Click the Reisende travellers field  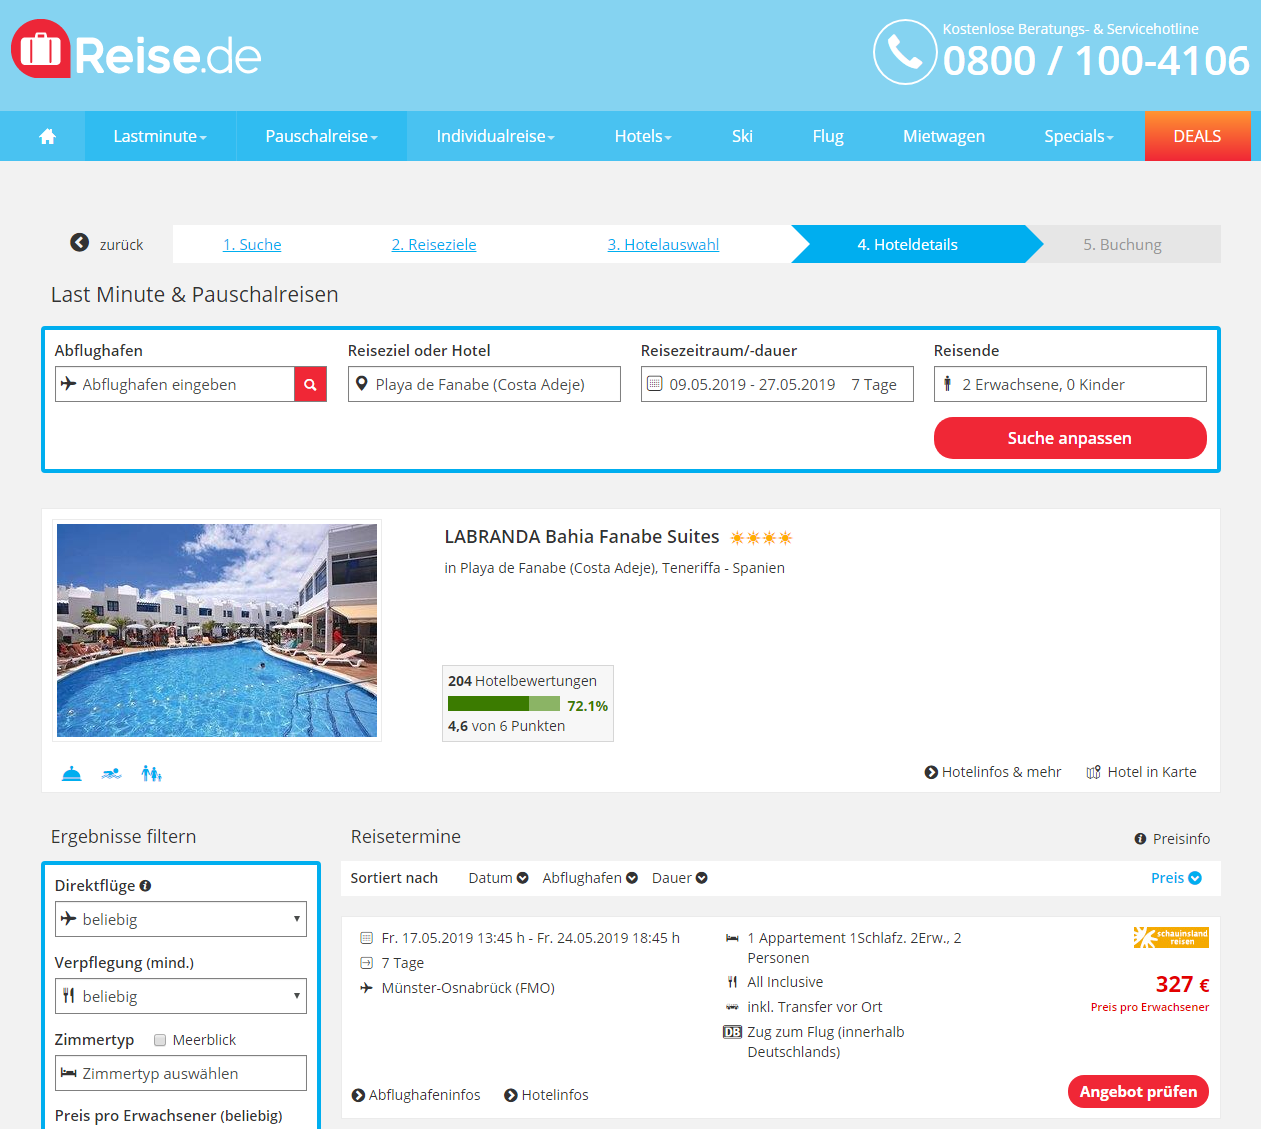pos(1070,384)
